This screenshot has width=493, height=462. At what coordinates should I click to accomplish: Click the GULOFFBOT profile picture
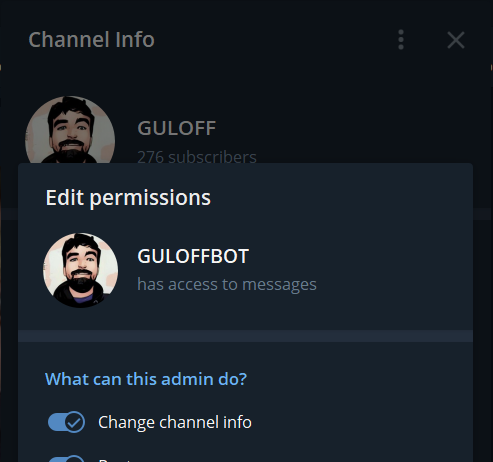click(80, 270)
